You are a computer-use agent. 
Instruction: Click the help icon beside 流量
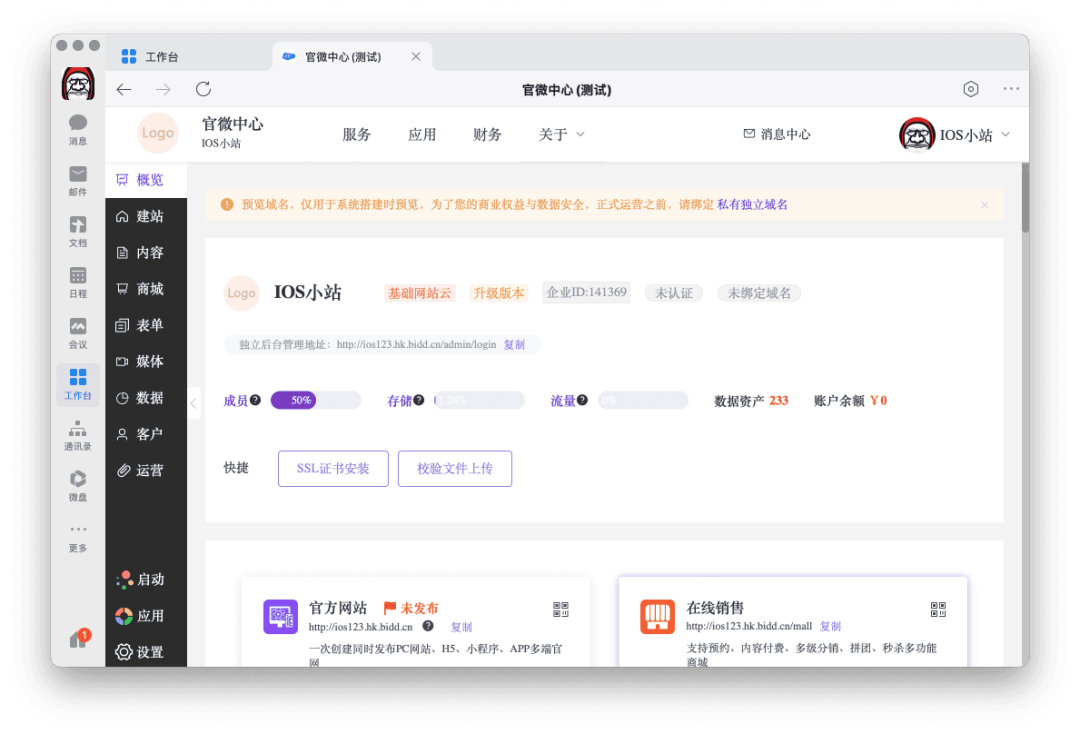point(582,400)
